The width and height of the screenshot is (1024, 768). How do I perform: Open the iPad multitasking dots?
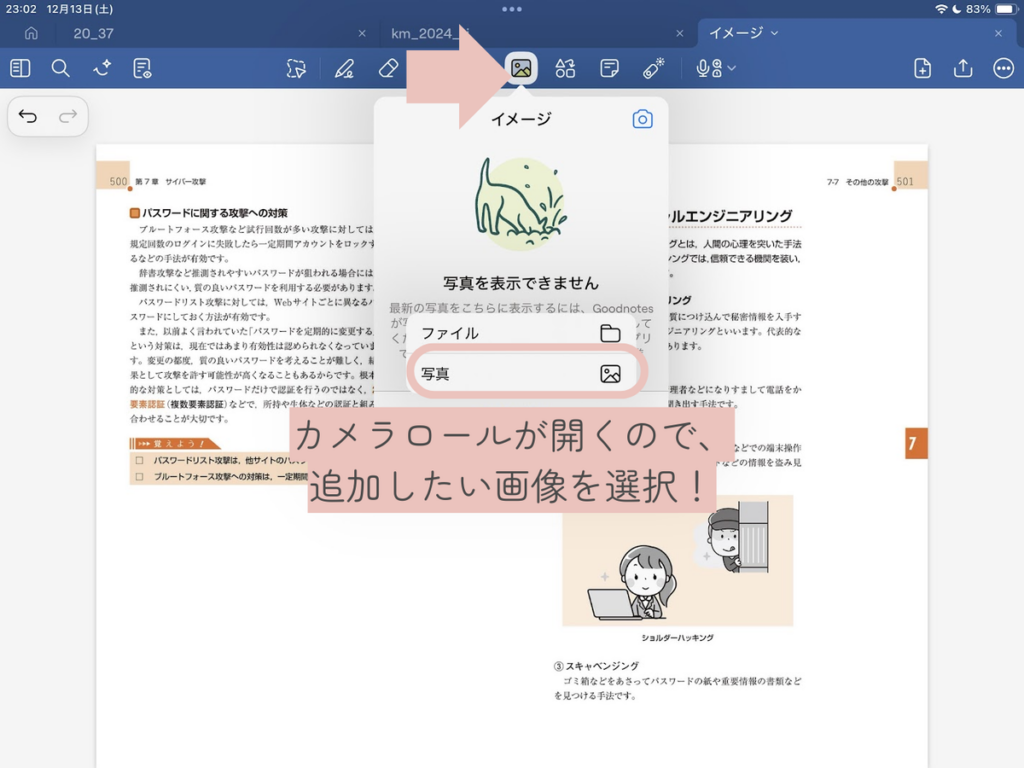(x=512, y=9)
